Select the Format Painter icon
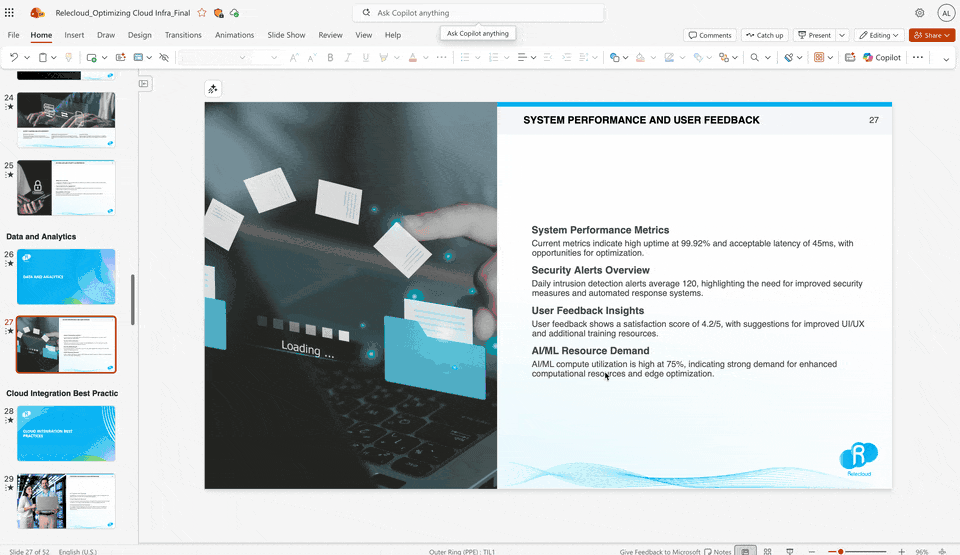960x555 pixels. (69, 58)
